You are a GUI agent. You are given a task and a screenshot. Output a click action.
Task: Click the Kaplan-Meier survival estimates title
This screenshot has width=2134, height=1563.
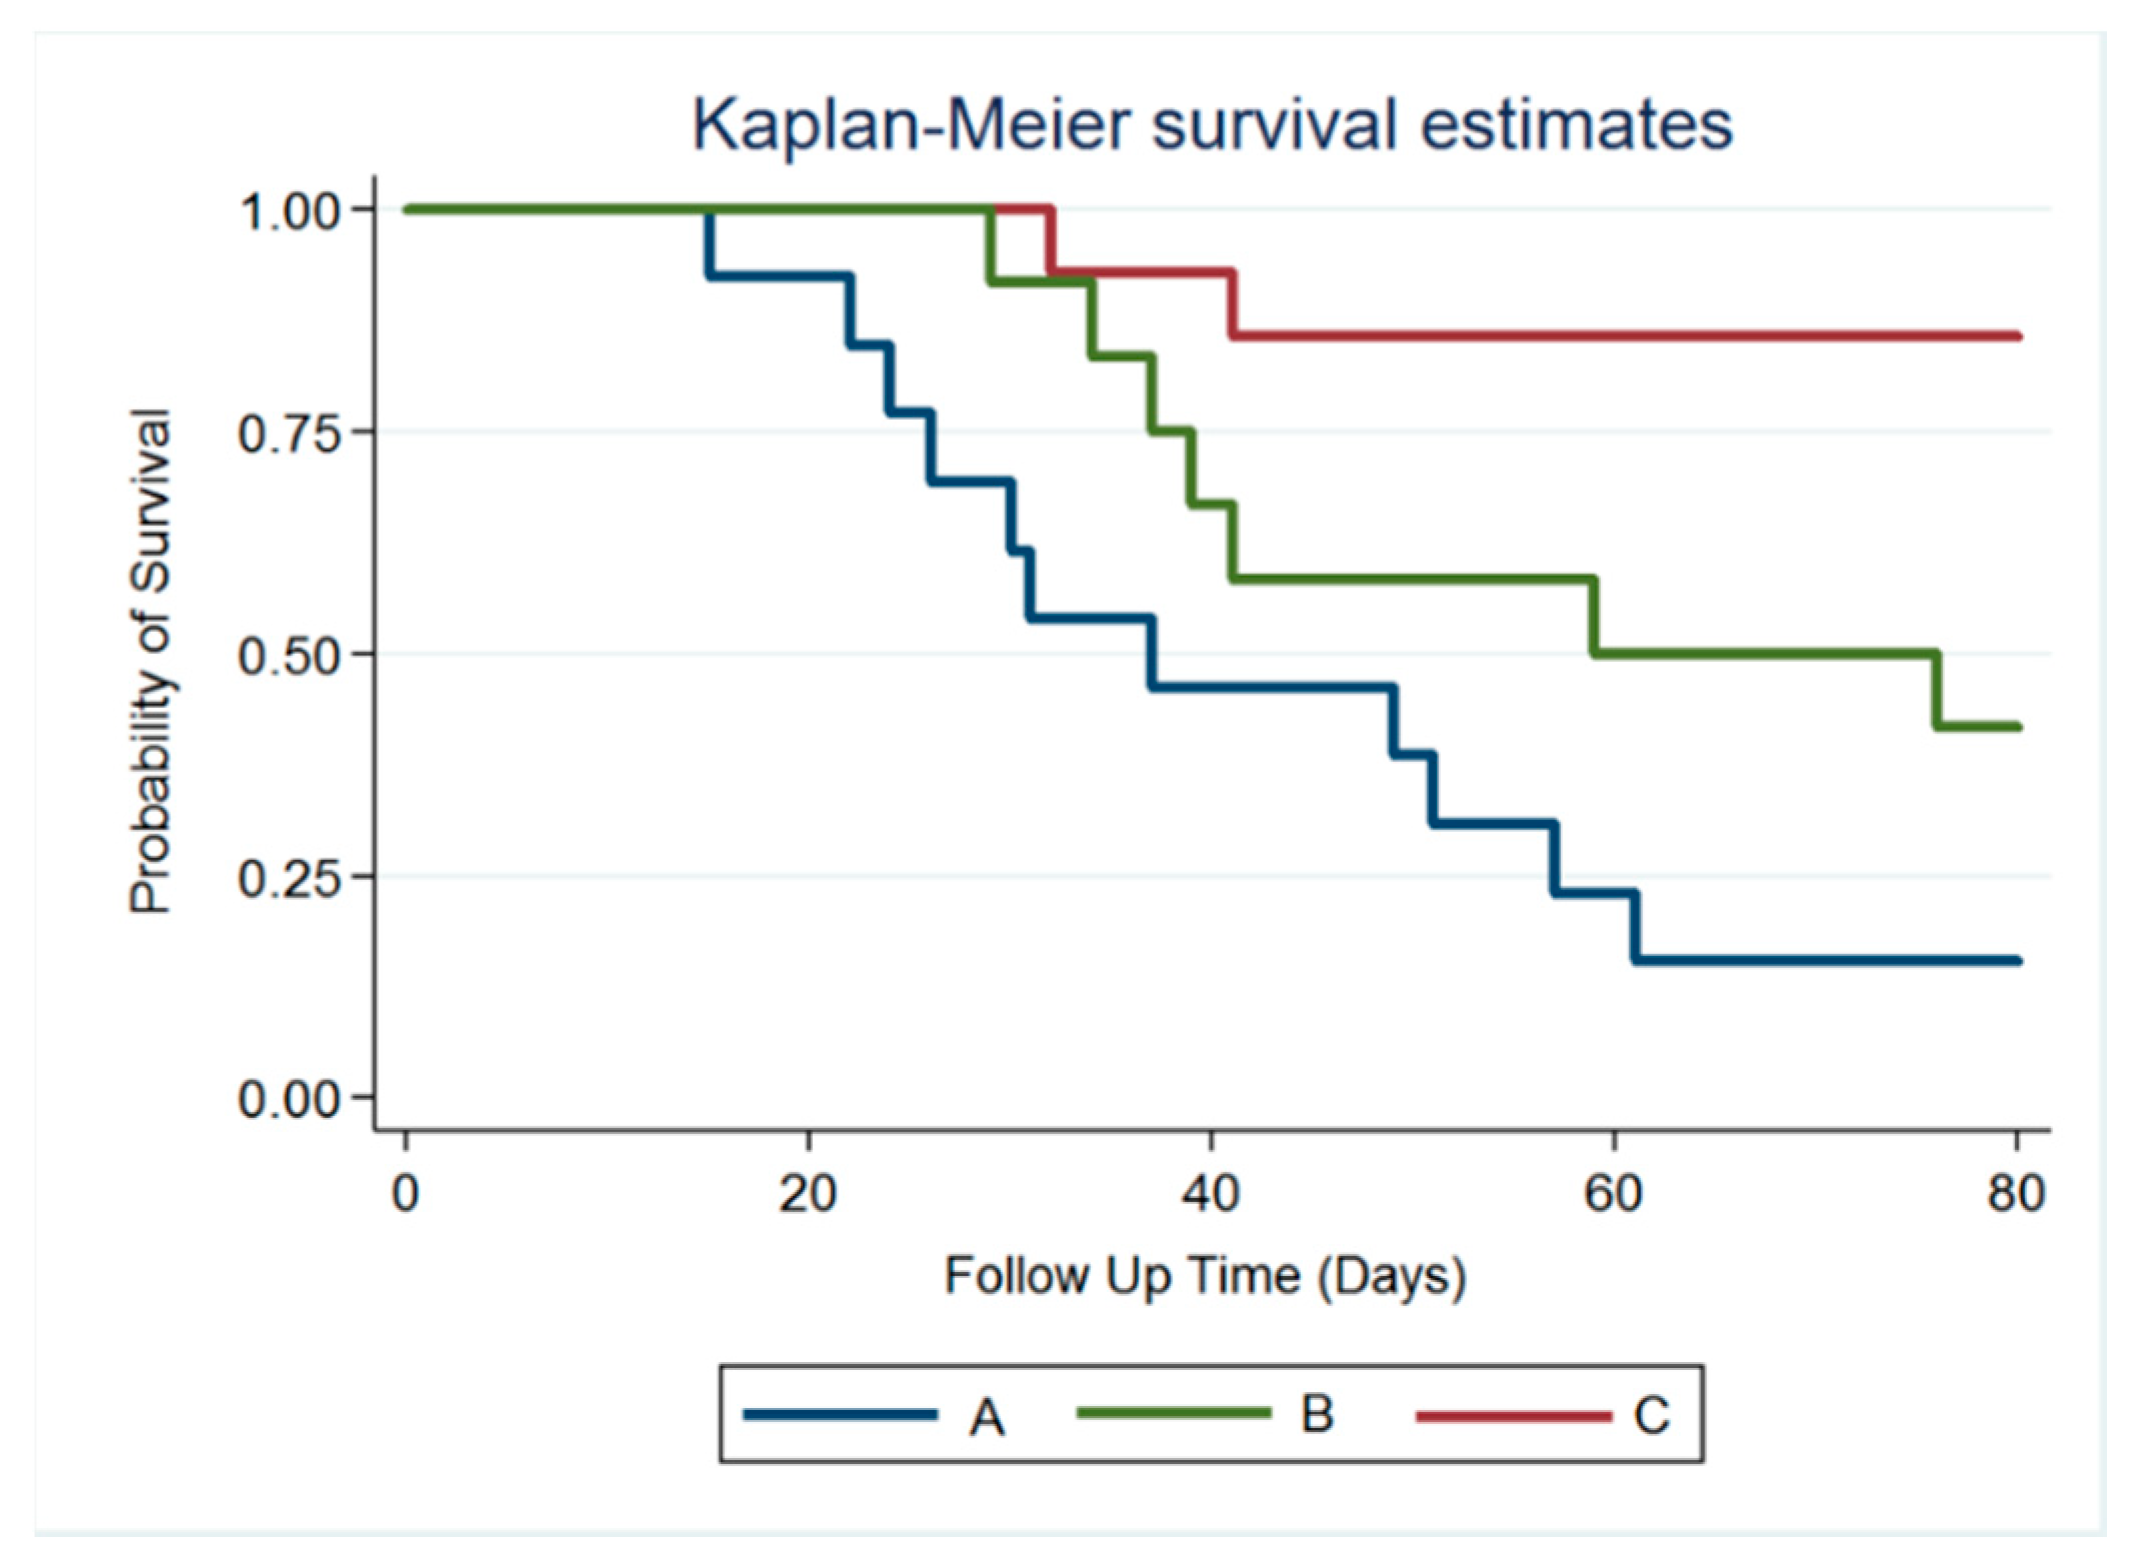(x=1212, y=125)
